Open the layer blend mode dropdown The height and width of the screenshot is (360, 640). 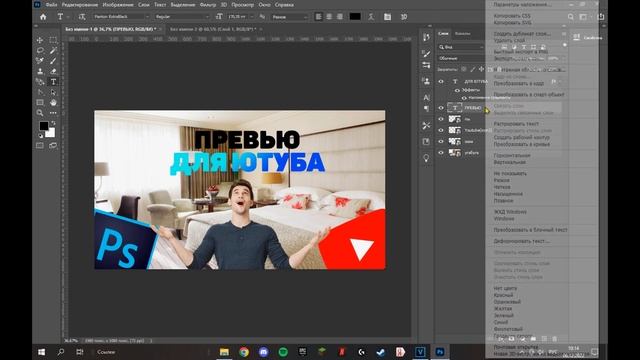click(461, 58)
